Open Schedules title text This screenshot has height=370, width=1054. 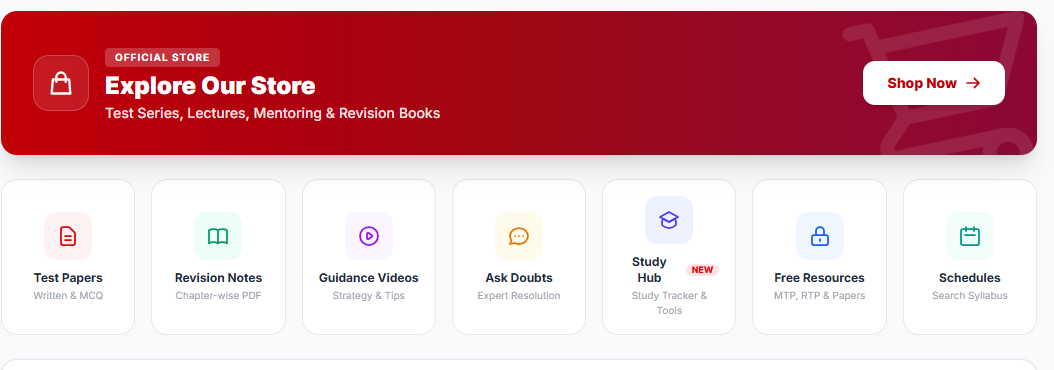tap(969, 278)
